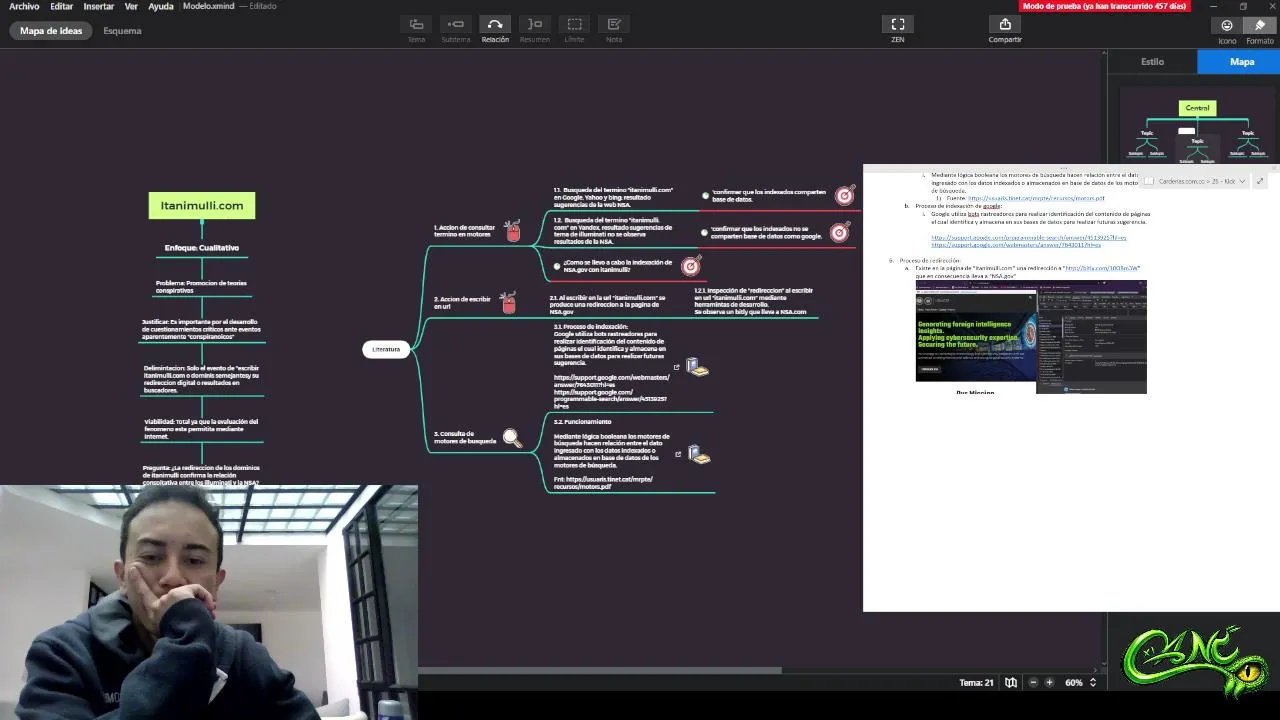Open the zoom percentage stepper at 60%

pyautogui.click(x=1093, y=682)
